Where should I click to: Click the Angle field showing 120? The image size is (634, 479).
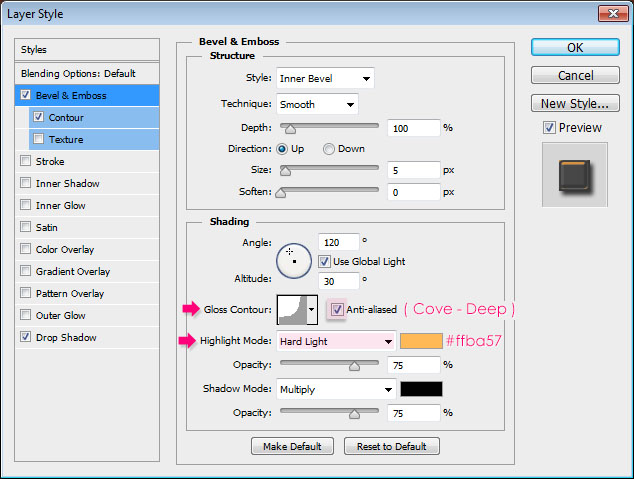point(338,242)
